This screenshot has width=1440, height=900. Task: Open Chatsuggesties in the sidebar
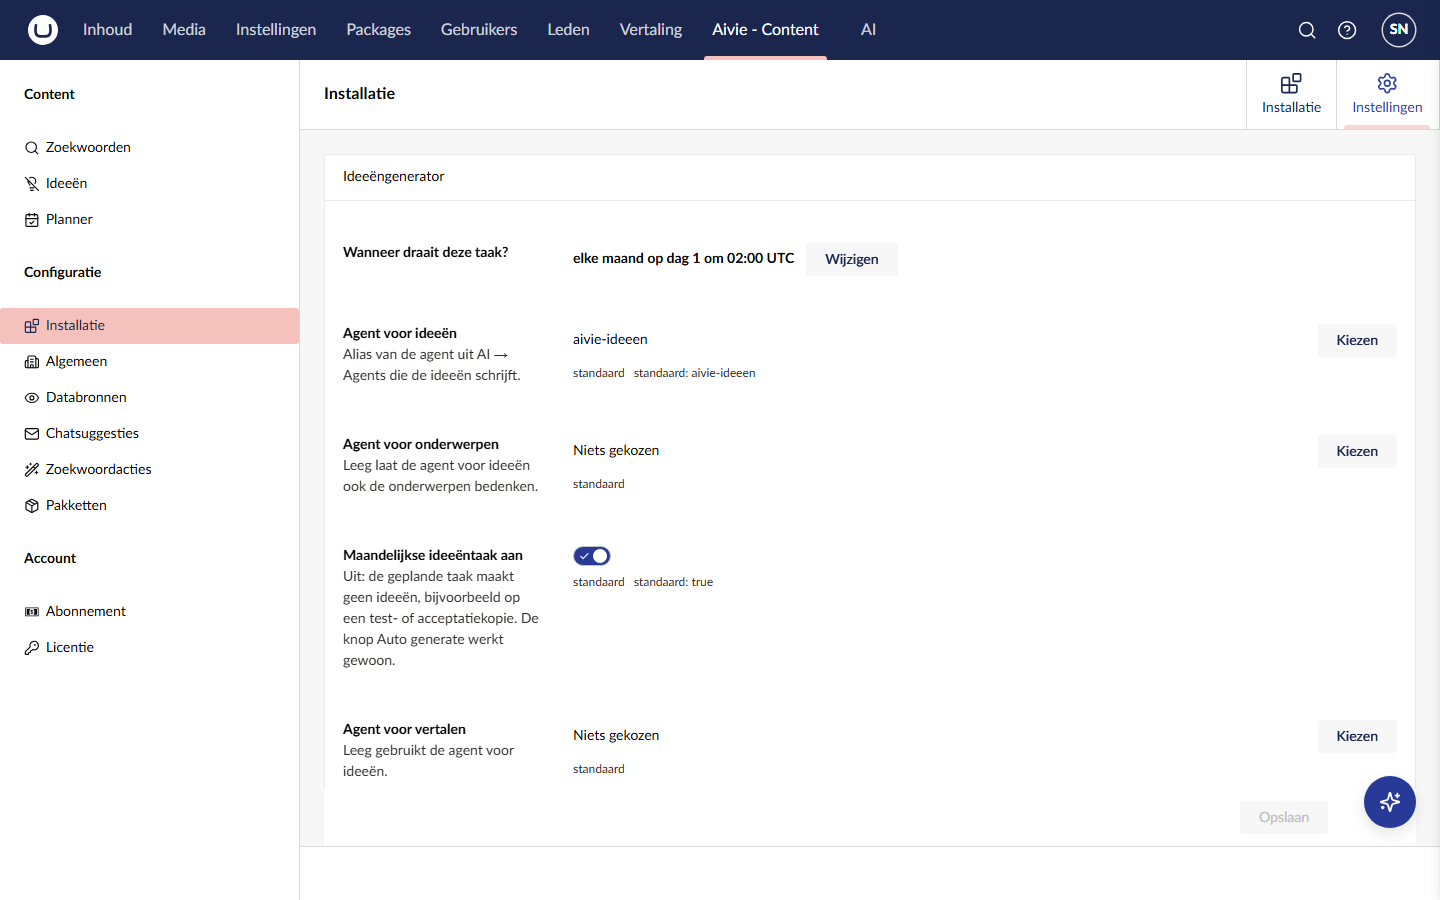pyautogui.click(x=150, y=433)
